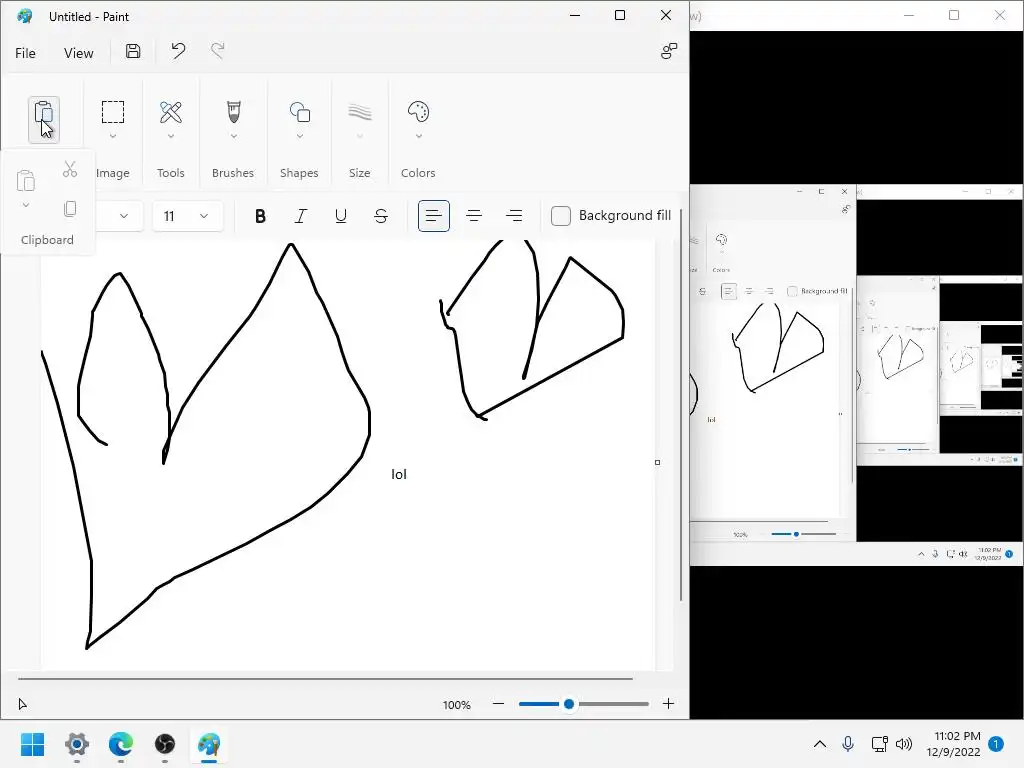Open the View menu

point(78,53)
